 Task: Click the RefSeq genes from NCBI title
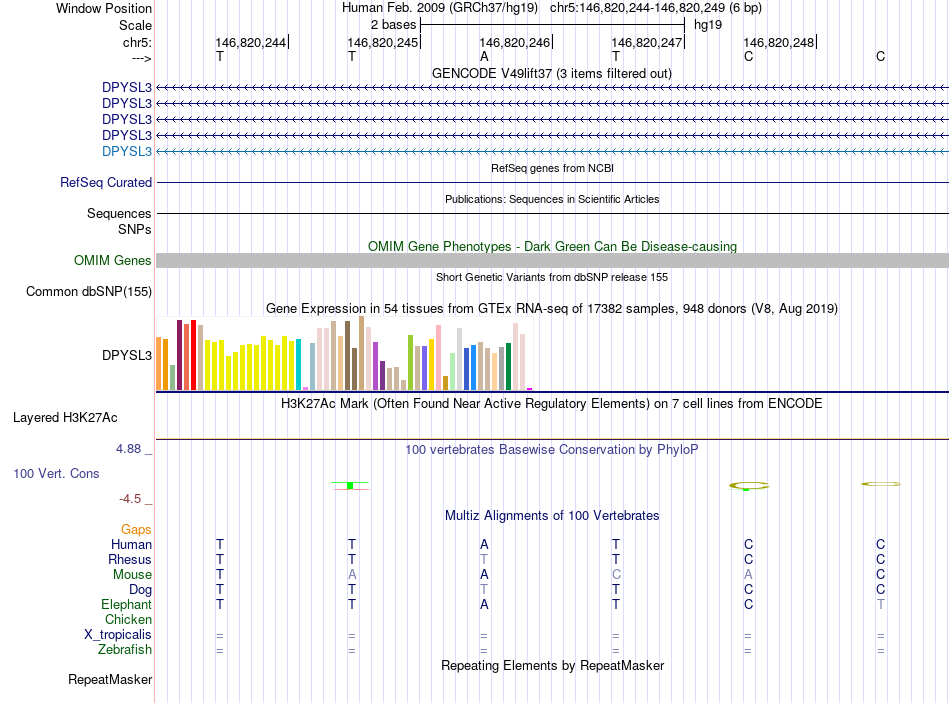(552, 168)
